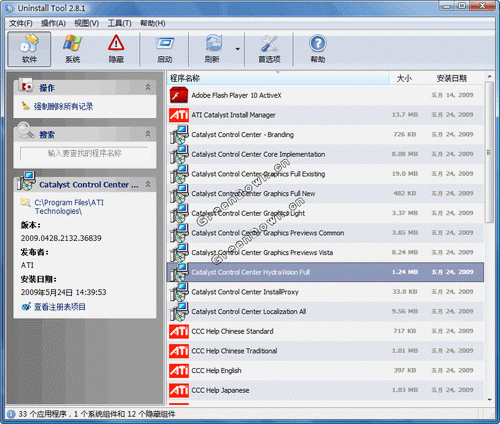Select the 软件 (Software) toolbar icon
The image size is (500, 424).
point(29,49)
